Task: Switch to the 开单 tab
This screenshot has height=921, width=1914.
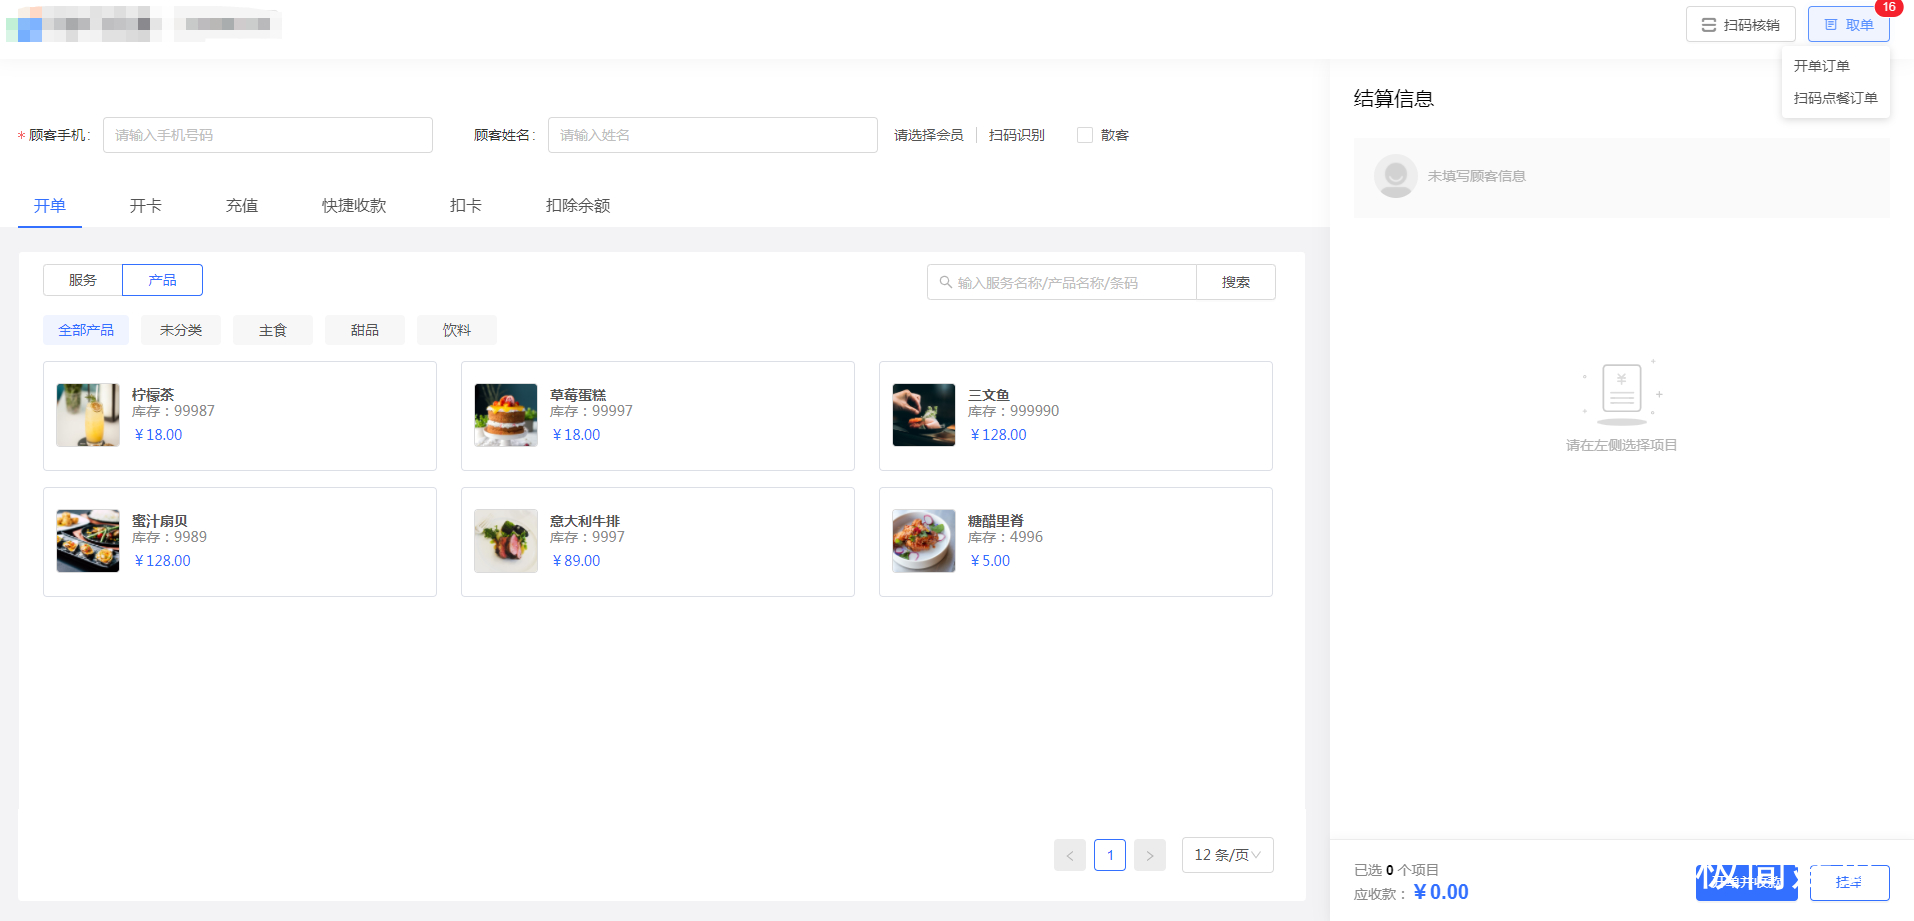Action: click(x=50, y=205)
